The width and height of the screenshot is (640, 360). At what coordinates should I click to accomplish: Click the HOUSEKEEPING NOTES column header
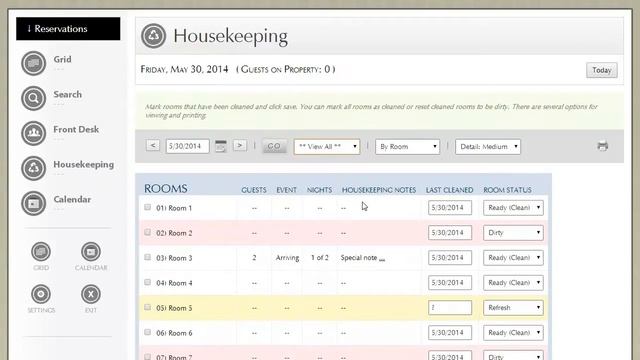[x=379, y=190]
